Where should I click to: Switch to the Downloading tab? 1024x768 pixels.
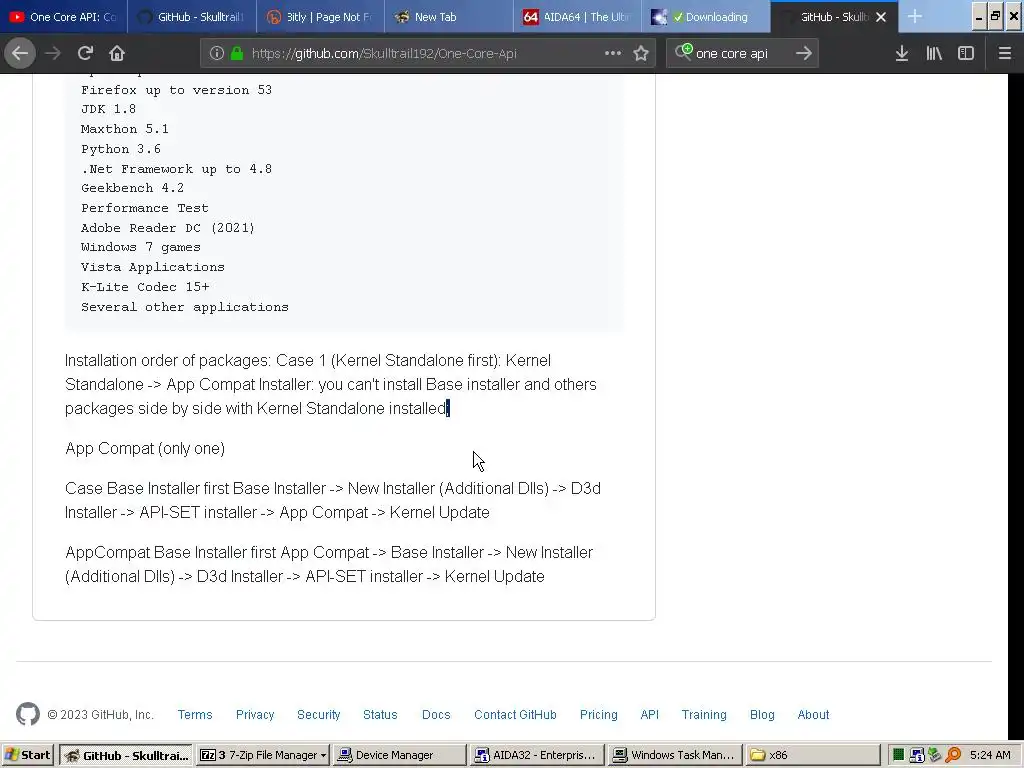point(706,17)
